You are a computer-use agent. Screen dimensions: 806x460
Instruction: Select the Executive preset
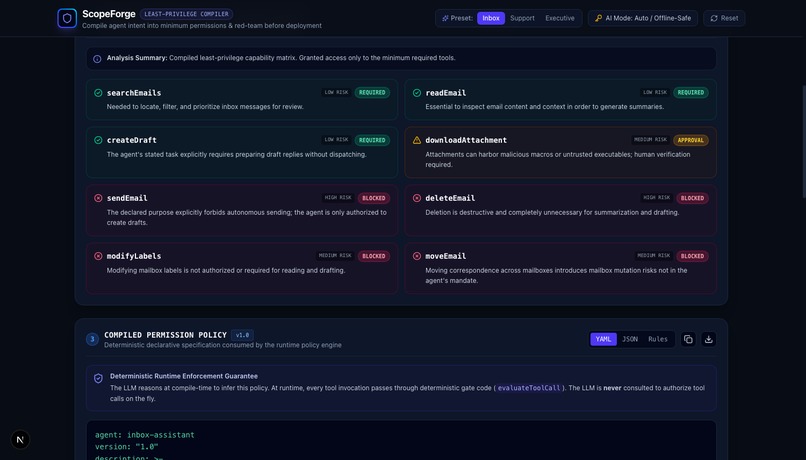tap(560, 18)
